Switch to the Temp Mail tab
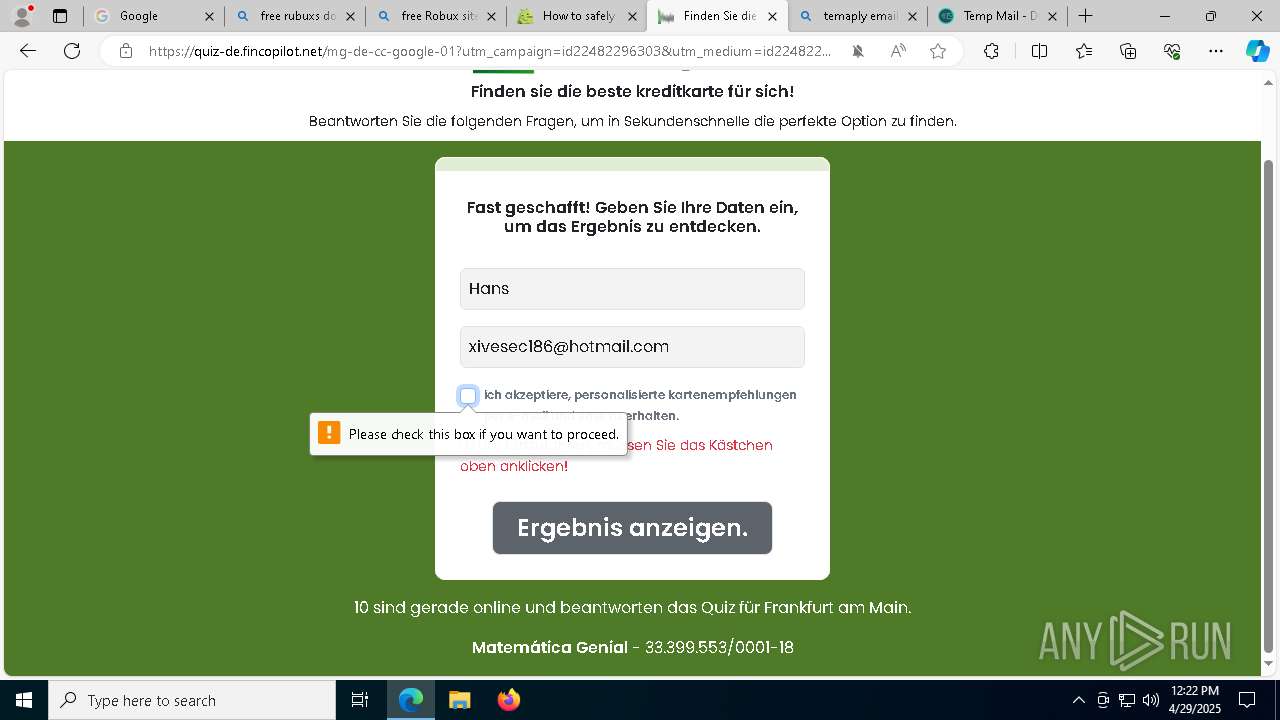Screen dimensions: 1280x720 point(999,16)
